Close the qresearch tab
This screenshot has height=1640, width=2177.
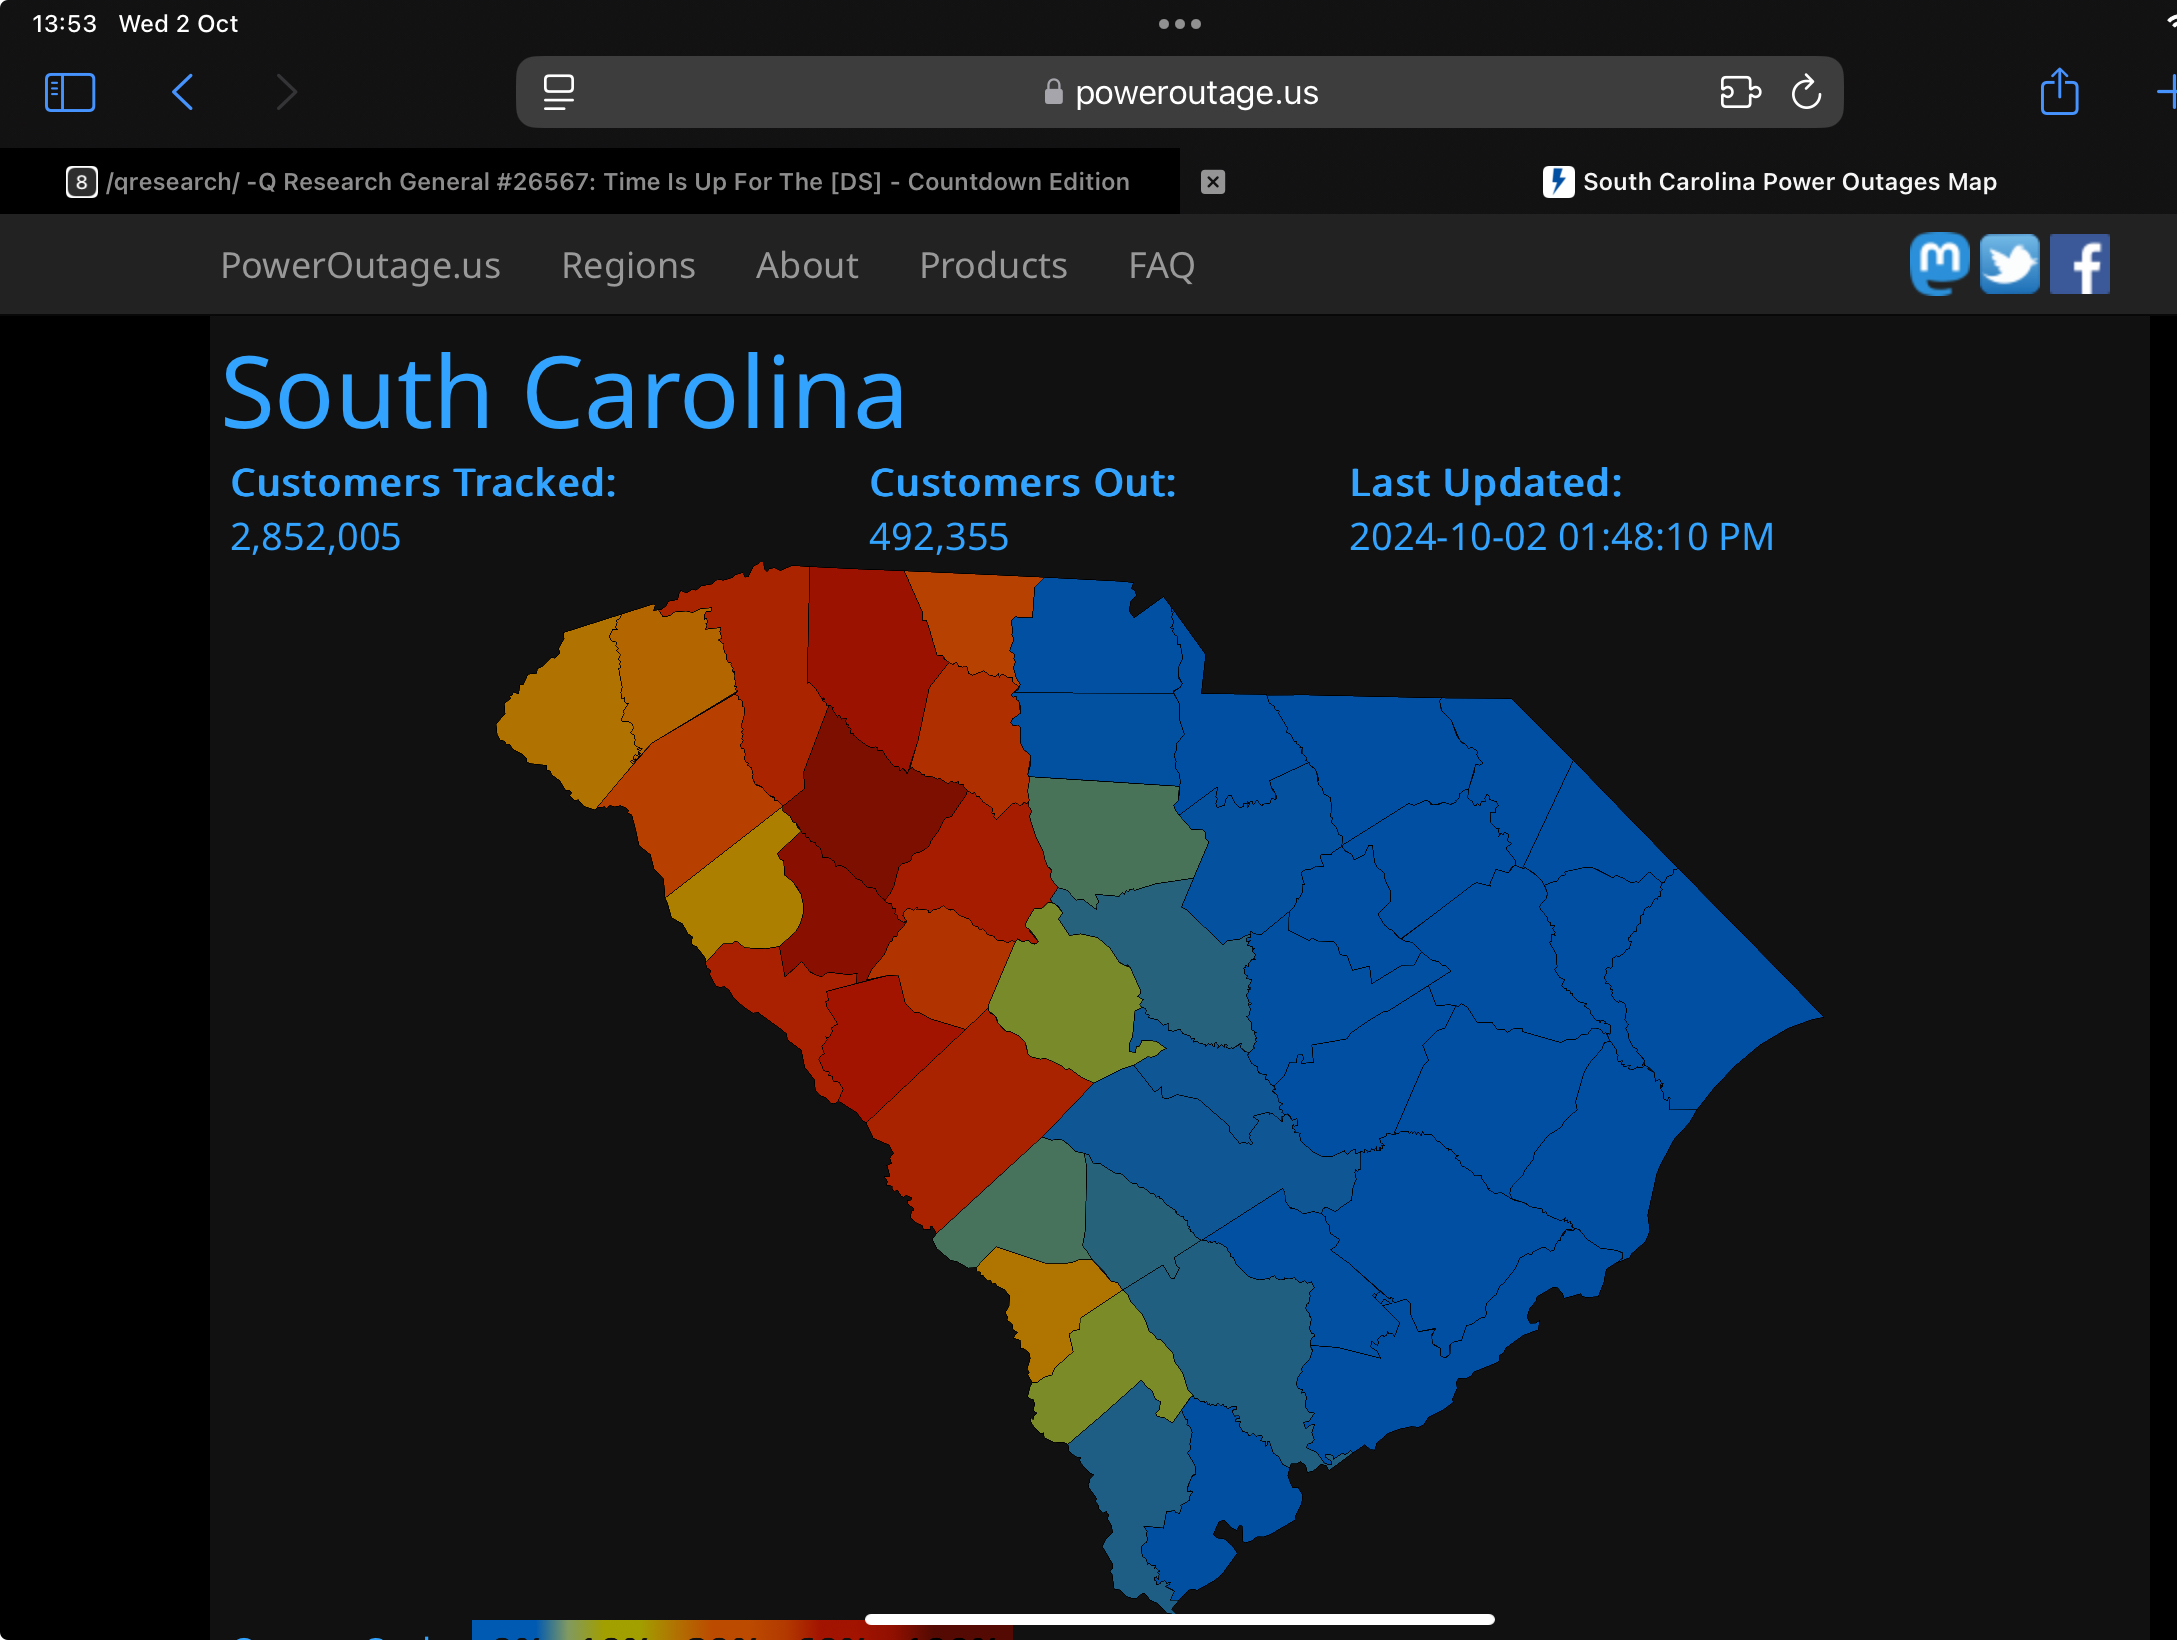pos(1213,182)
